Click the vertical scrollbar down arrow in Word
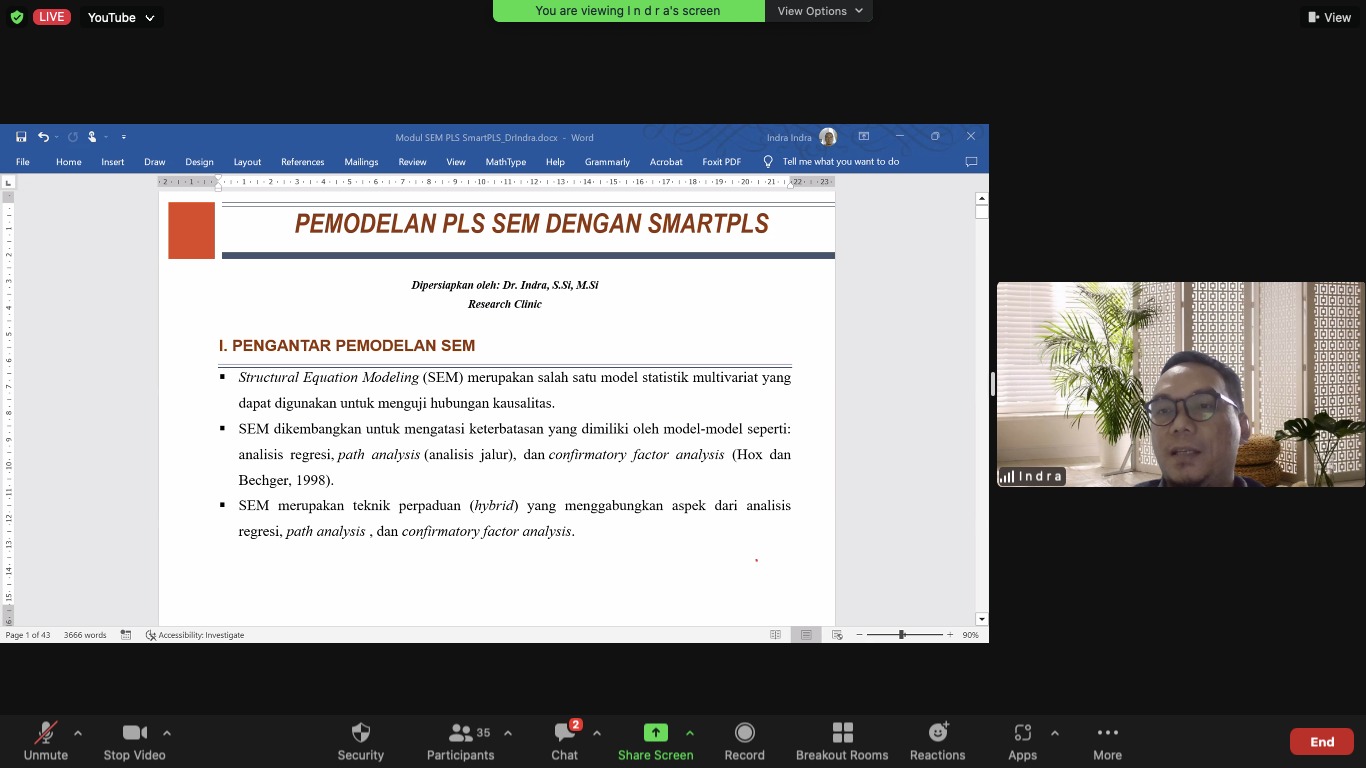 (982, 619)
